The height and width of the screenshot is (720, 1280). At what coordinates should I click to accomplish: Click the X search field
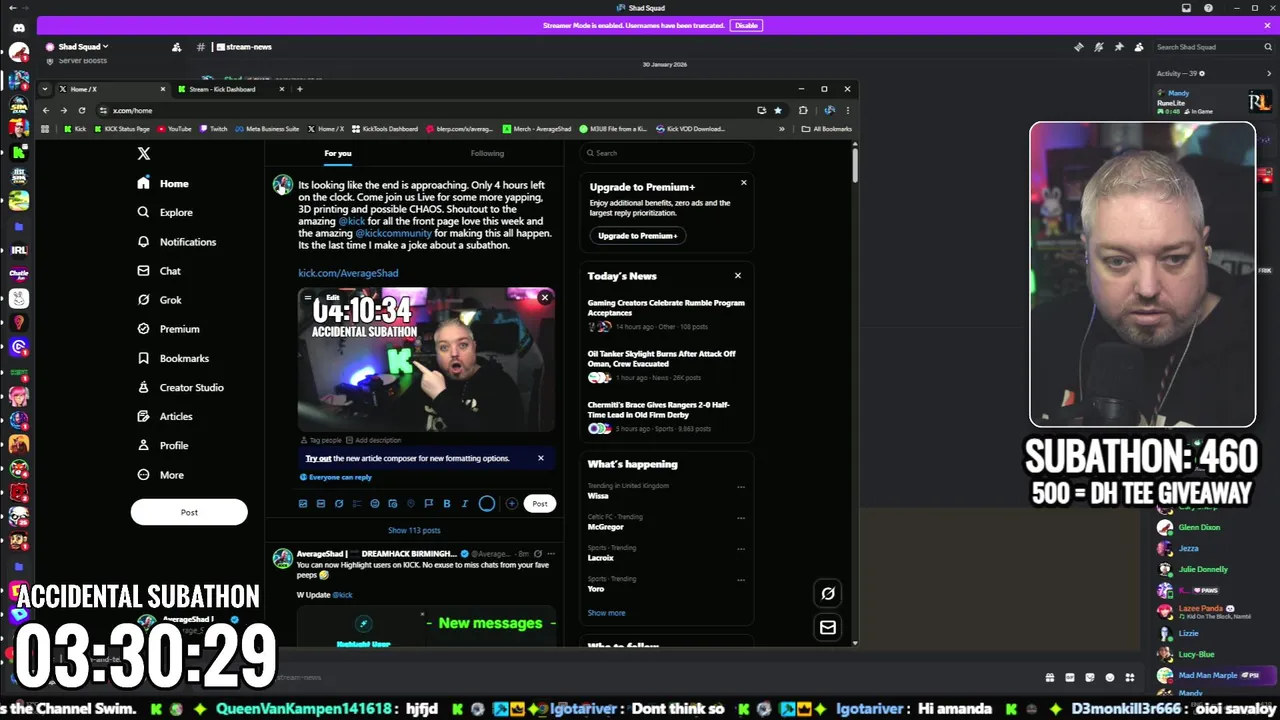tap(667, 153)
